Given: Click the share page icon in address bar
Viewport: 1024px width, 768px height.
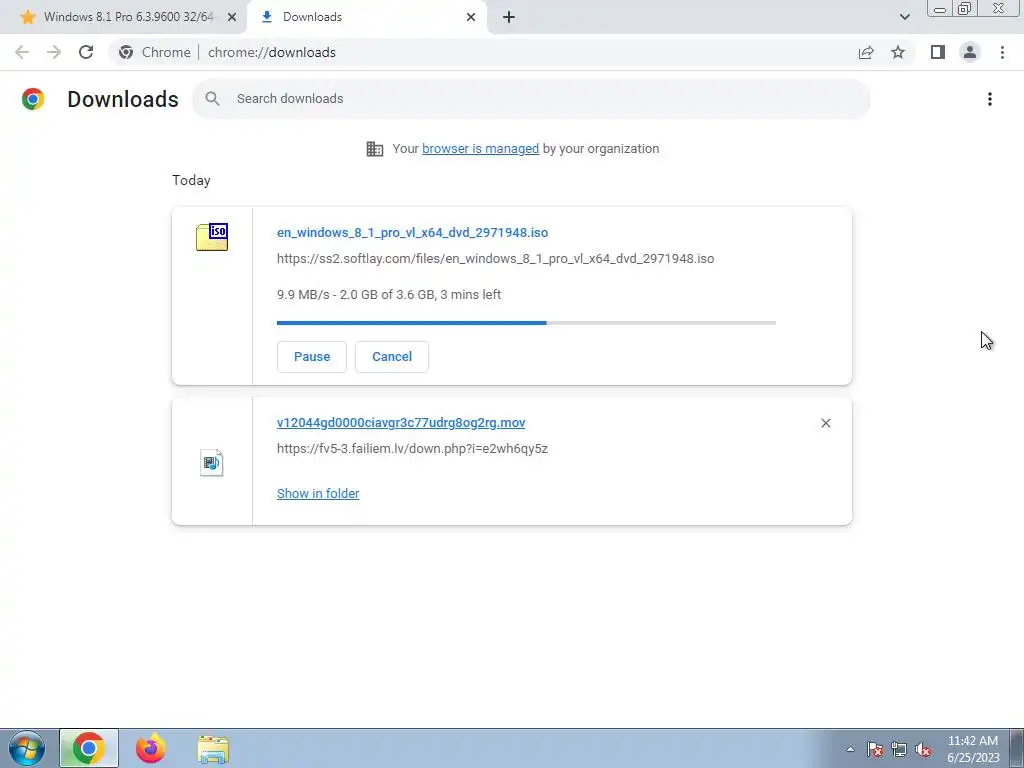Looking at the screenshot, I should (x=866, y=52).
